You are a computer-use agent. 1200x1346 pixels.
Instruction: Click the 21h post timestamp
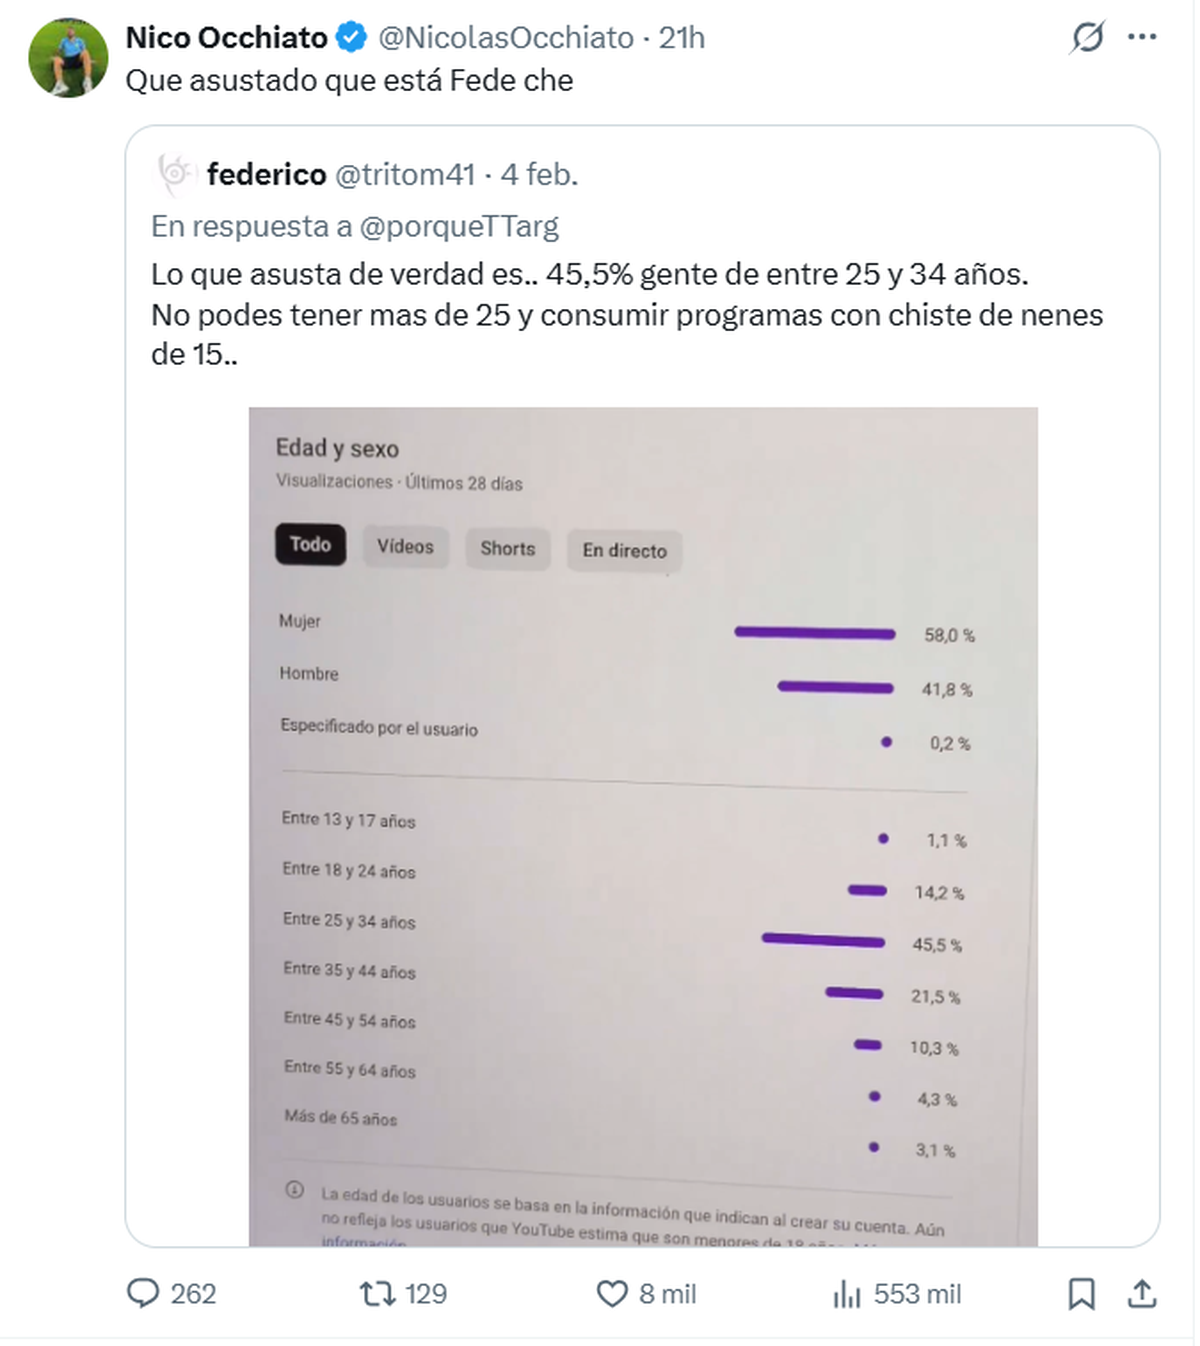point(682,38)
